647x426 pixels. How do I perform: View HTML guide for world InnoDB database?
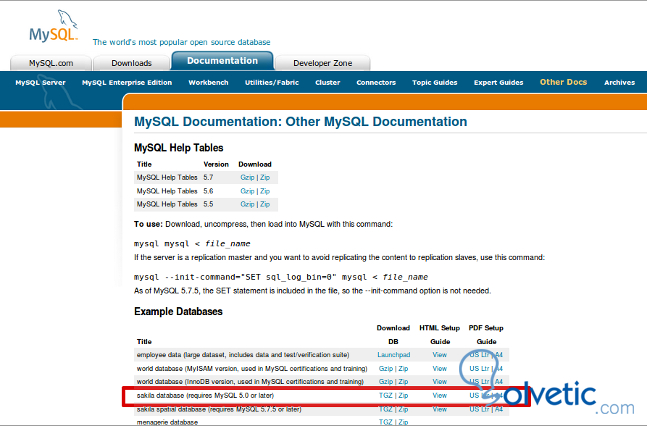pos(439,382)
